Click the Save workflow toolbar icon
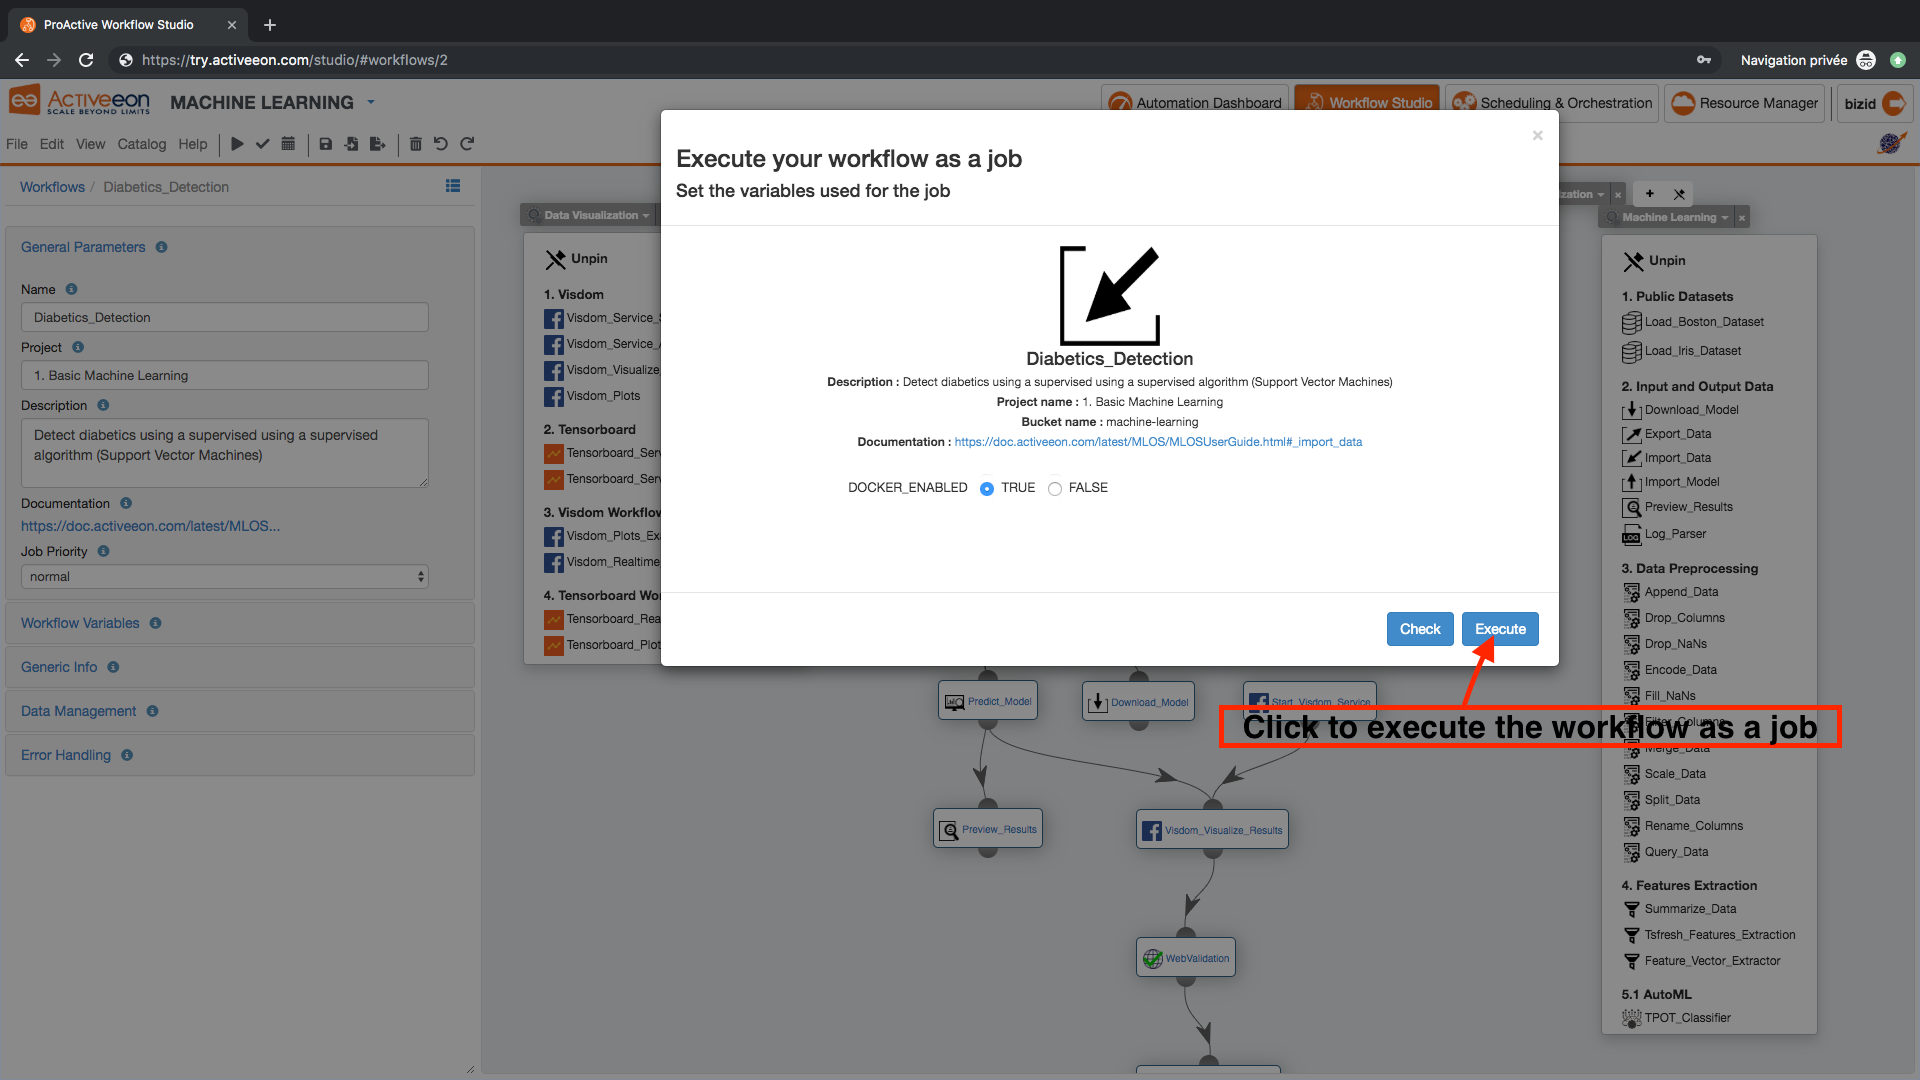 click(327, 144)
